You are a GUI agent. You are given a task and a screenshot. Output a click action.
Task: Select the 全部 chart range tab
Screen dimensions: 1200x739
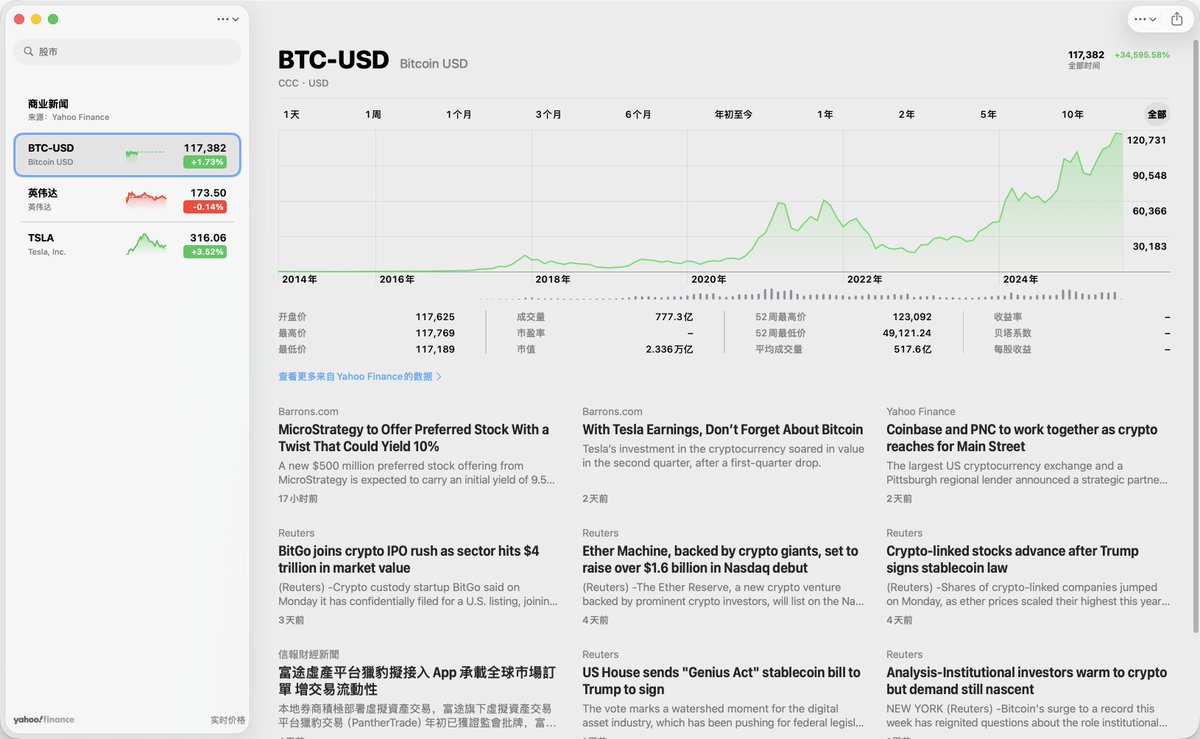coord(1157,115)
